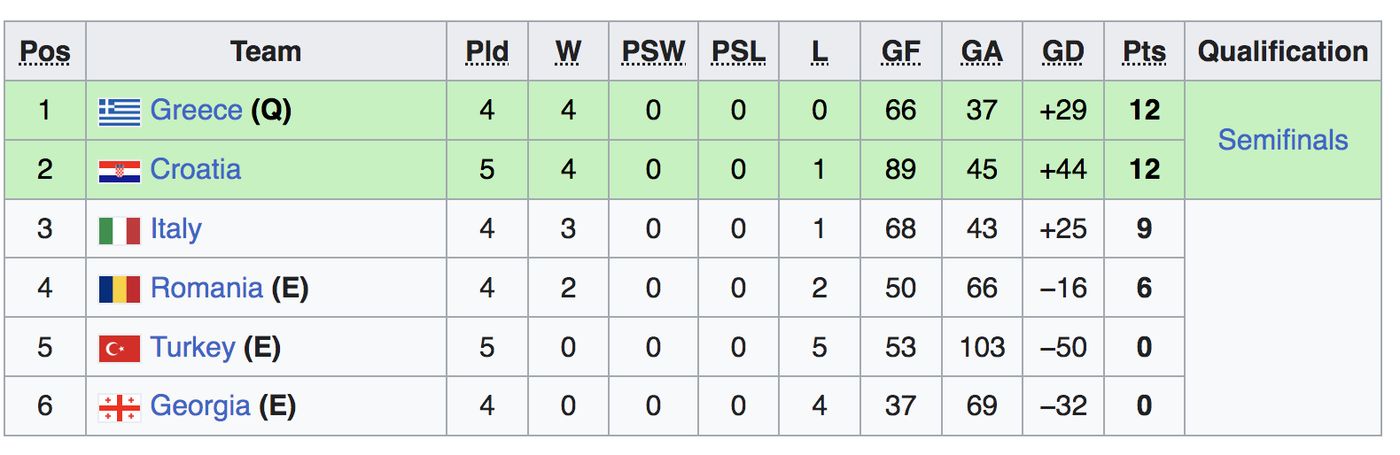The image size is (1400, 455).
Task: Click the Pld column header
Action: pos(487,51)
